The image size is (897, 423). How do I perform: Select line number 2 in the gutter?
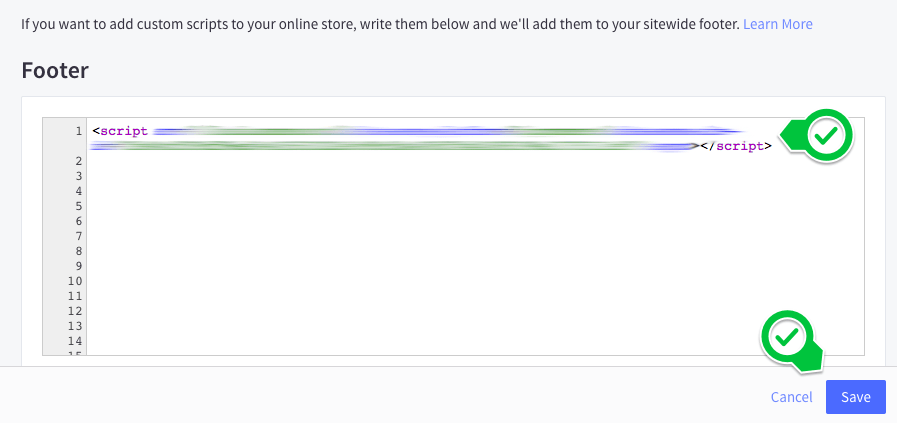tap(77, 161)
